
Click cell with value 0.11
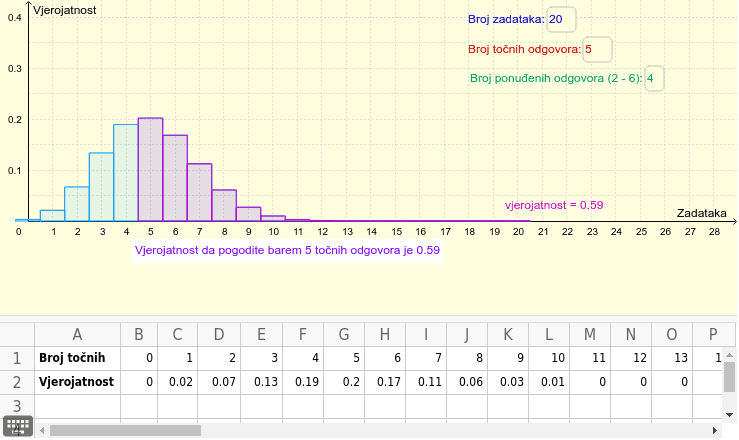426,383
